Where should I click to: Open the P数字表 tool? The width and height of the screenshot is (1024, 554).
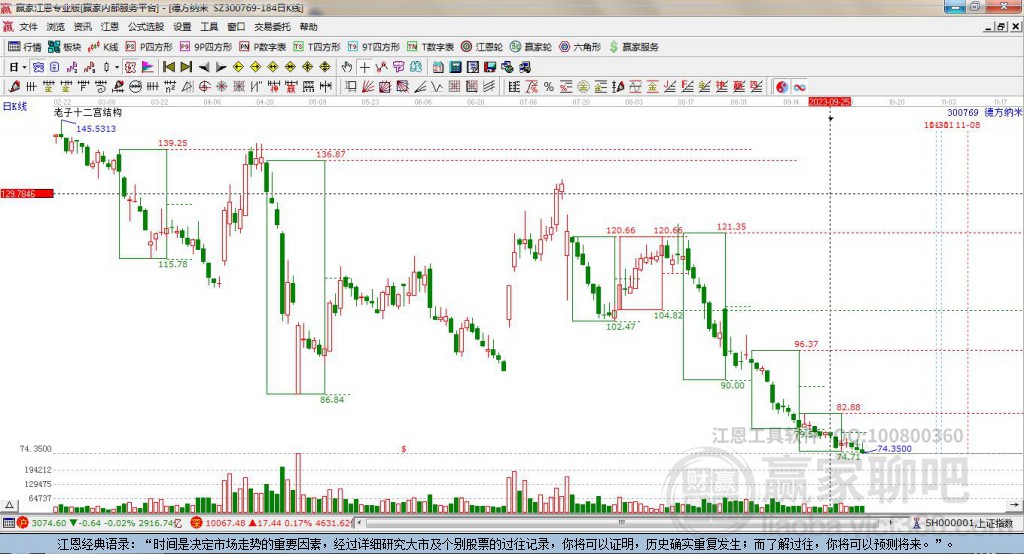pyautogui.click(x=263, y=47)
